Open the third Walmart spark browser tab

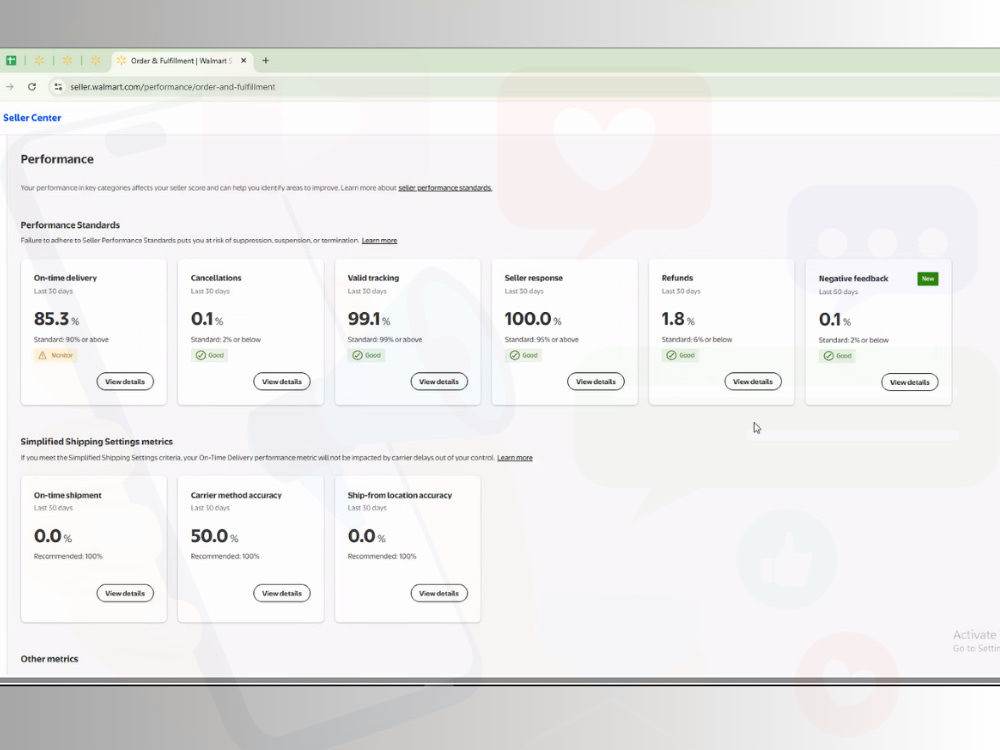(x=96, y=61)
